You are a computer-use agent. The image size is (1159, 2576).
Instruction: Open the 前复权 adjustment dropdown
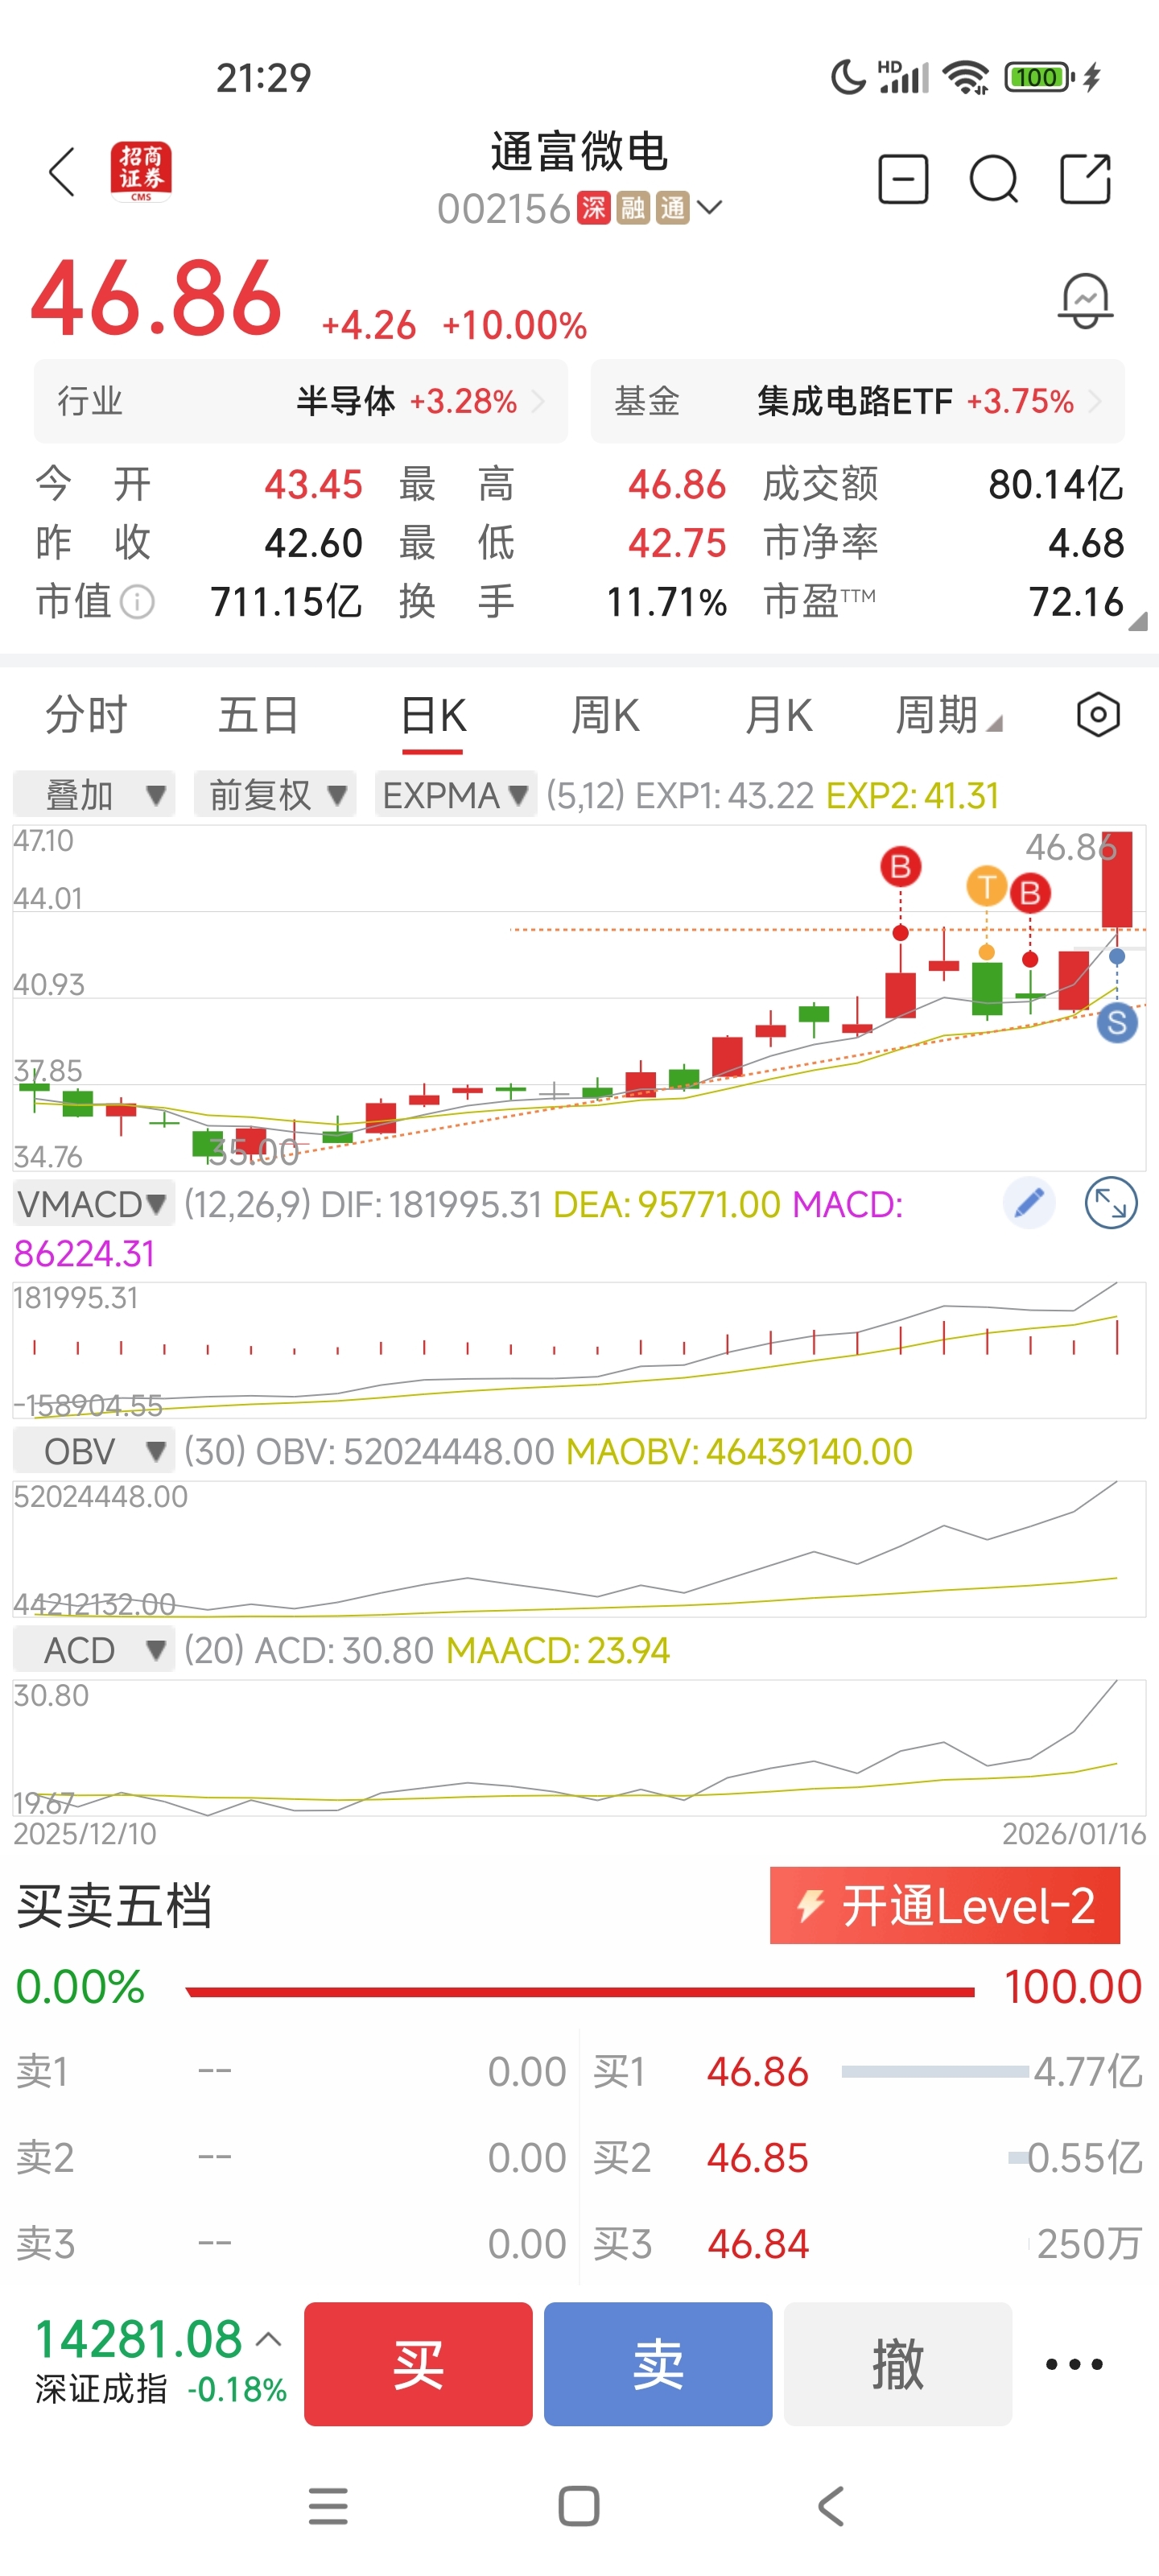275,795
